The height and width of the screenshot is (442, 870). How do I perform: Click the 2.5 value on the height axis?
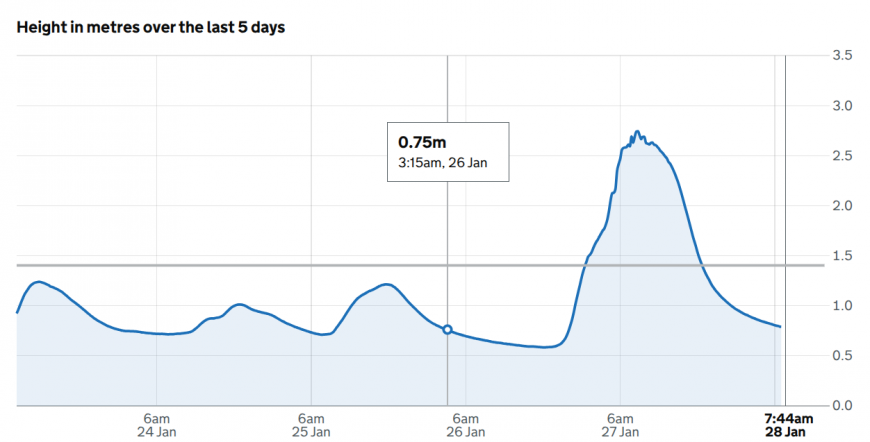(842, 156)
